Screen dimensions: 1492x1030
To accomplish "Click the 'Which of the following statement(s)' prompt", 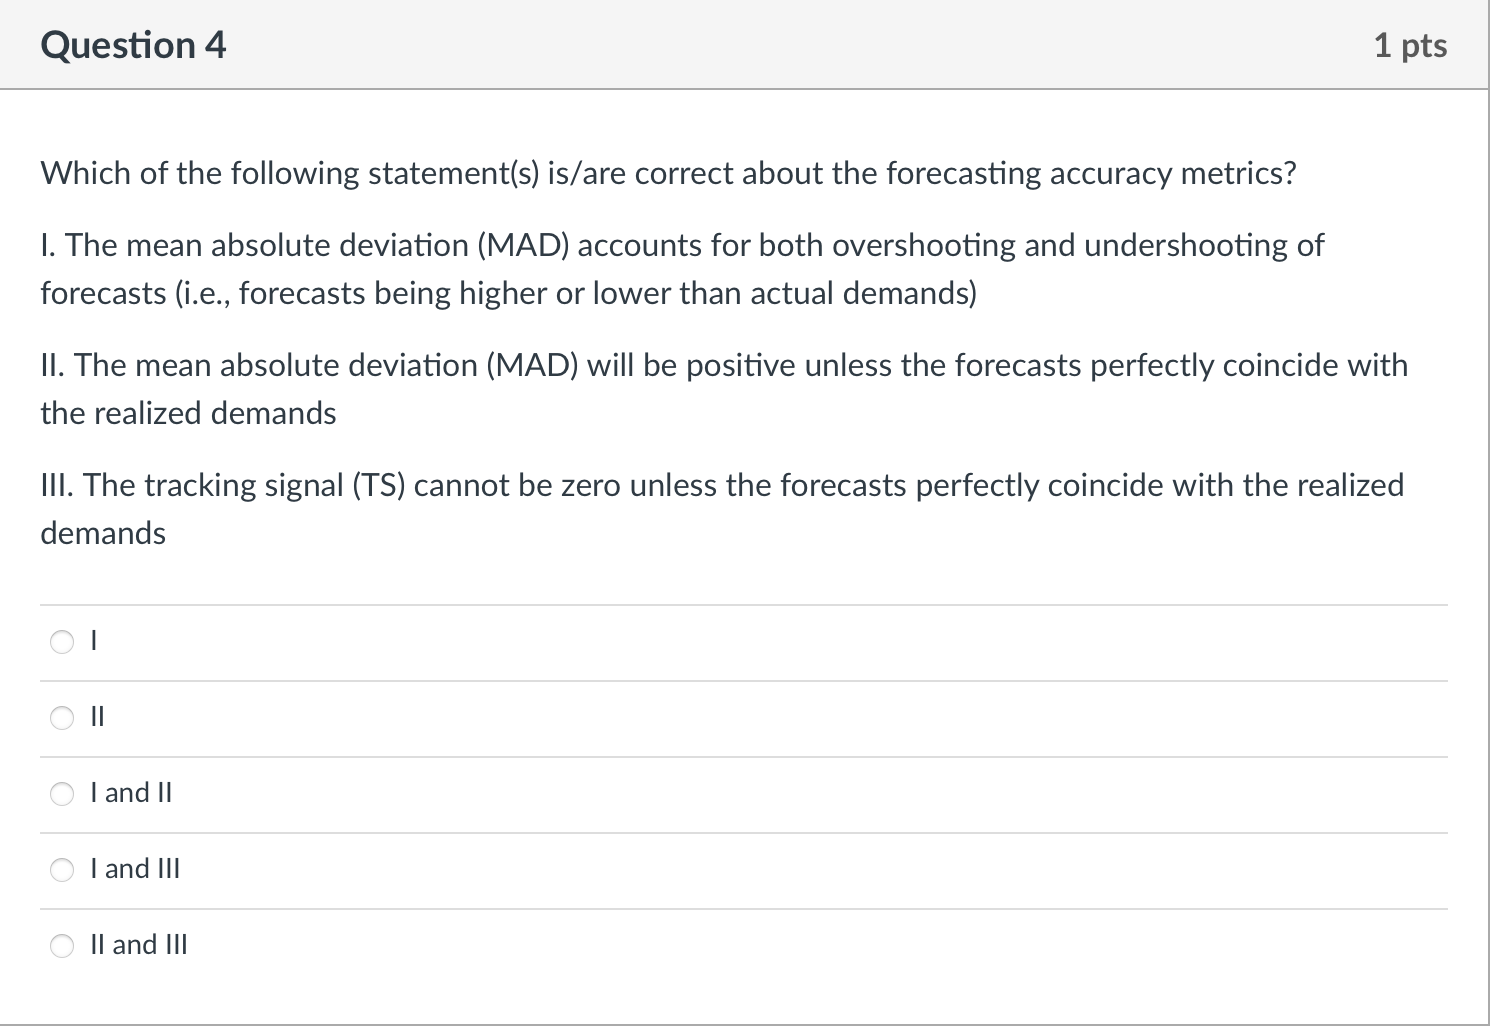I will (x=668, y=174).
